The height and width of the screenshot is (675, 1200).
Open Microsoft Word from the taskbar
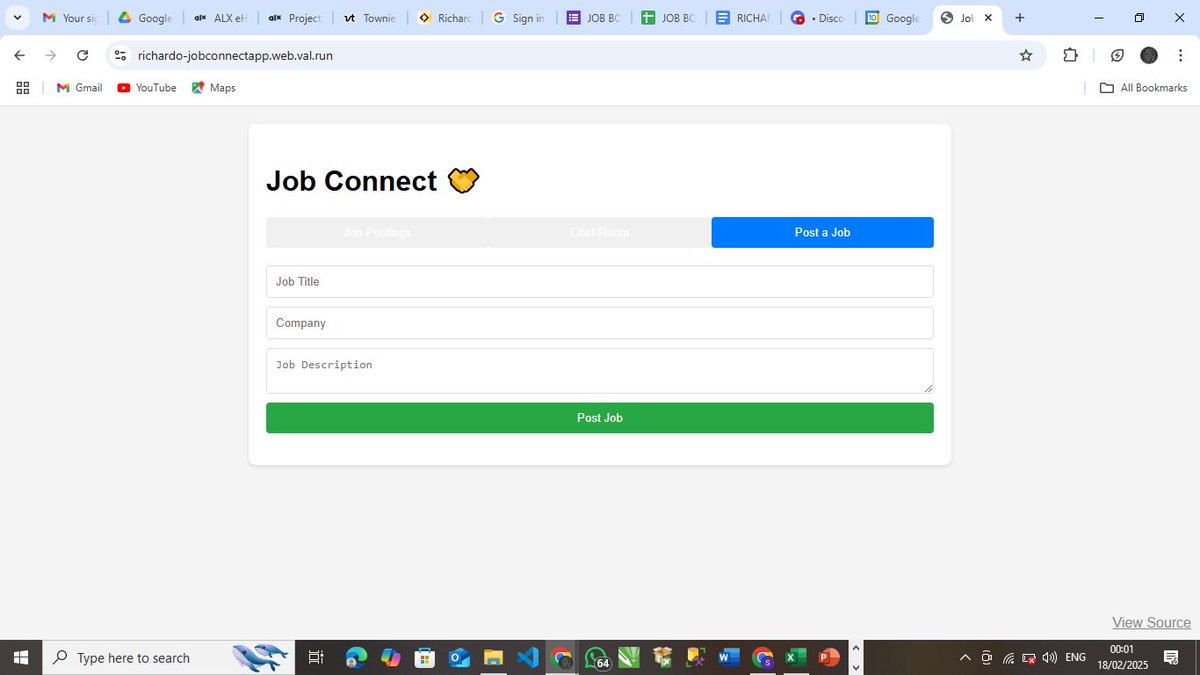[729, 658]
